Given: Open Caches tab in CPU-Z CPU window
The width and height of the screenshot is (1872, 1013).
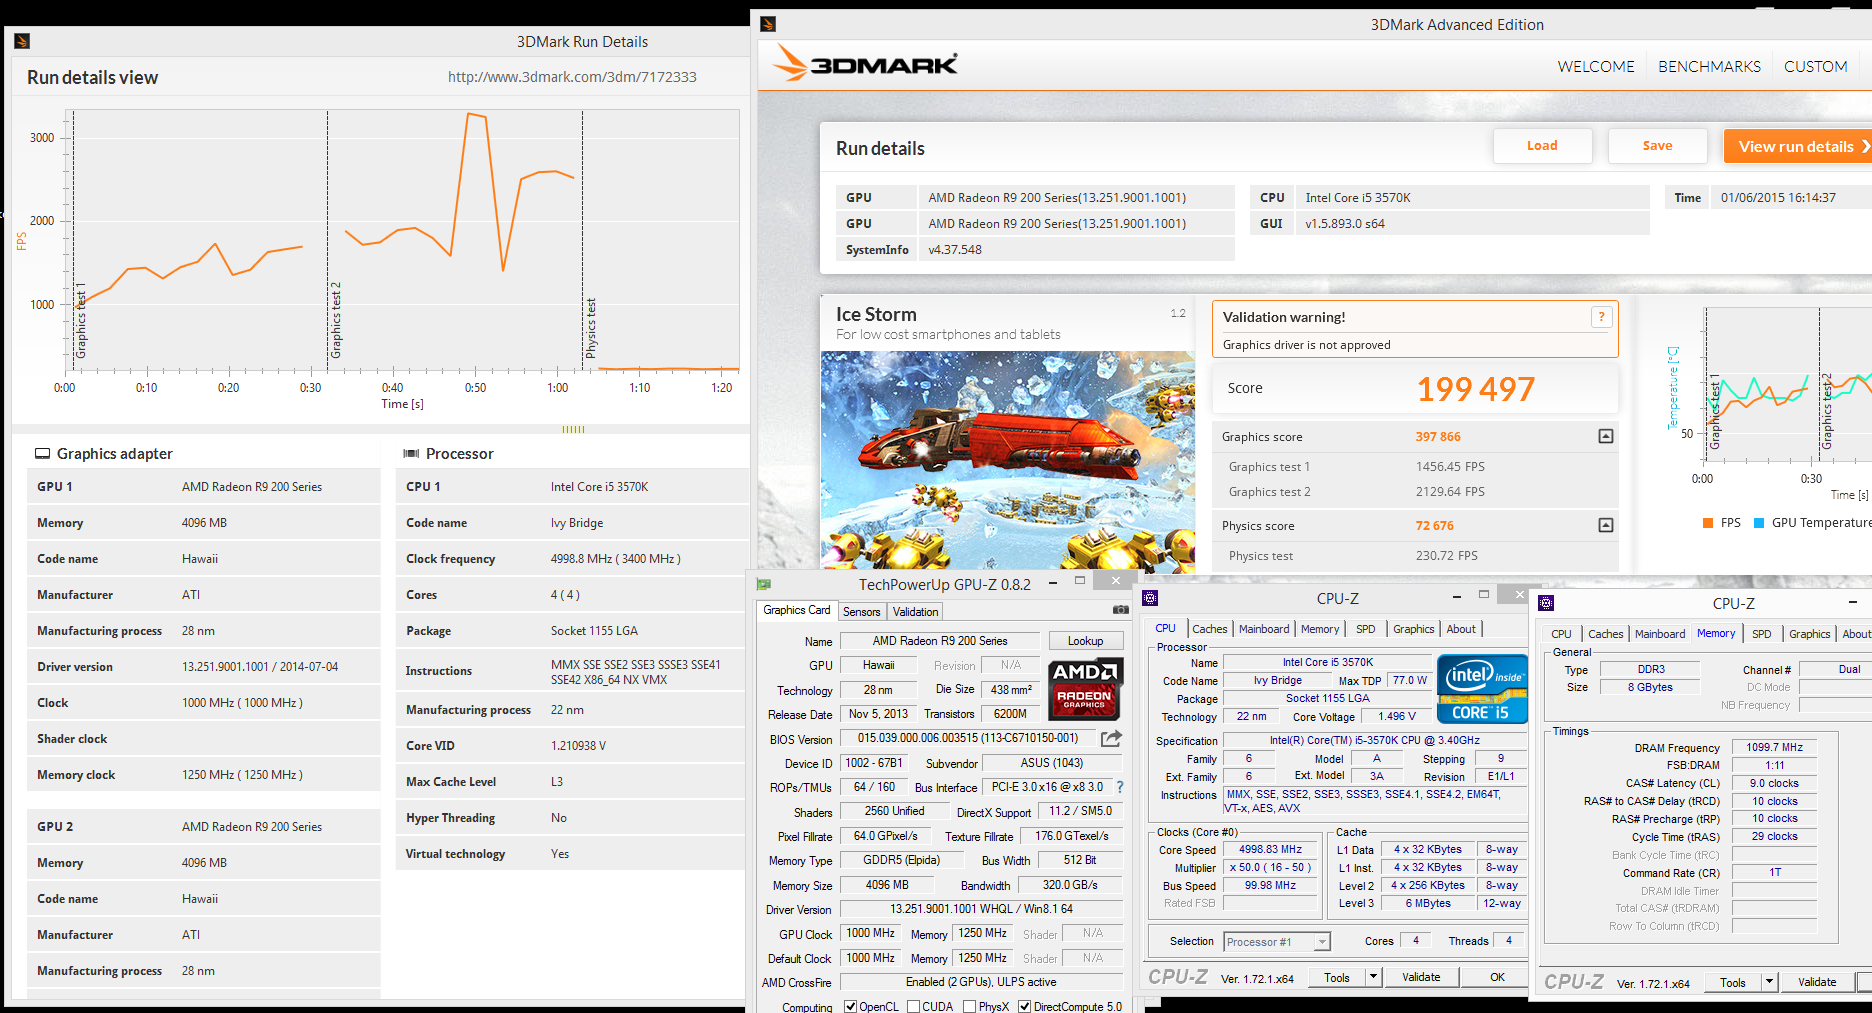Looking at the screenshot, I should (1209, 629).
